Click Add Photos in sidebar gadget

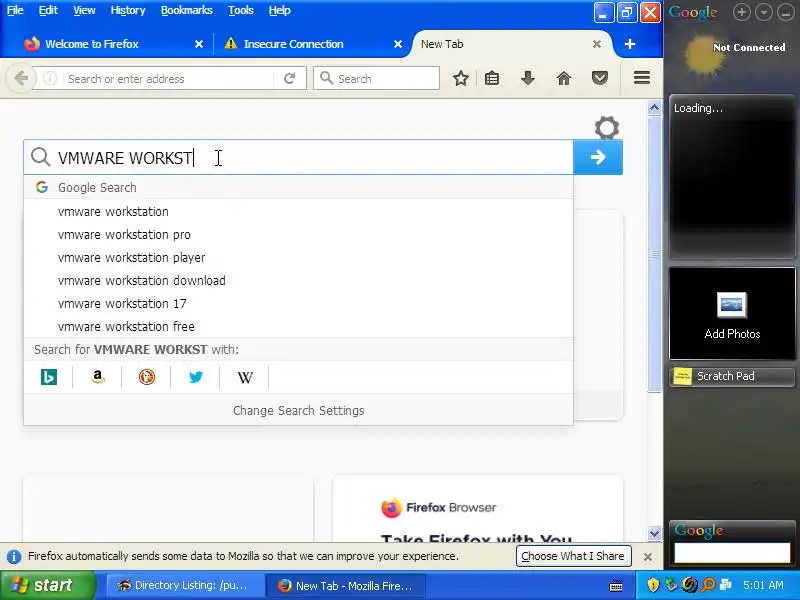point(732,313)
